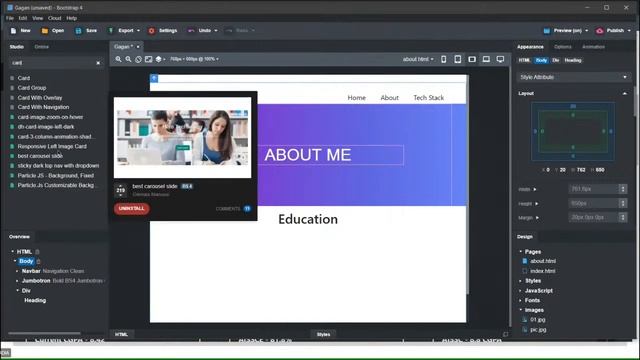Switch to landscape tablet preview size
This screenshot has height=360, width=640.
coord(472,59)
